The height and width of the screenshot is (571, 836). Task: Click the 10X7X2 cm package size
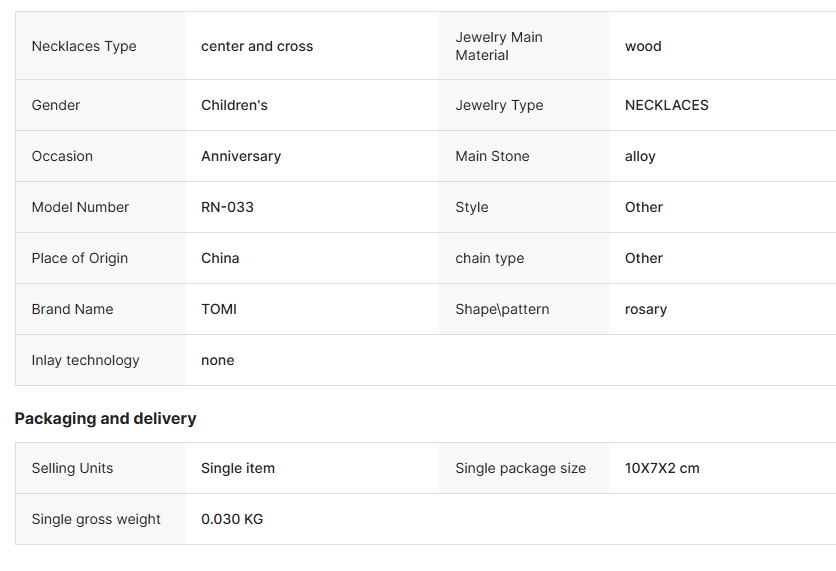662,468
